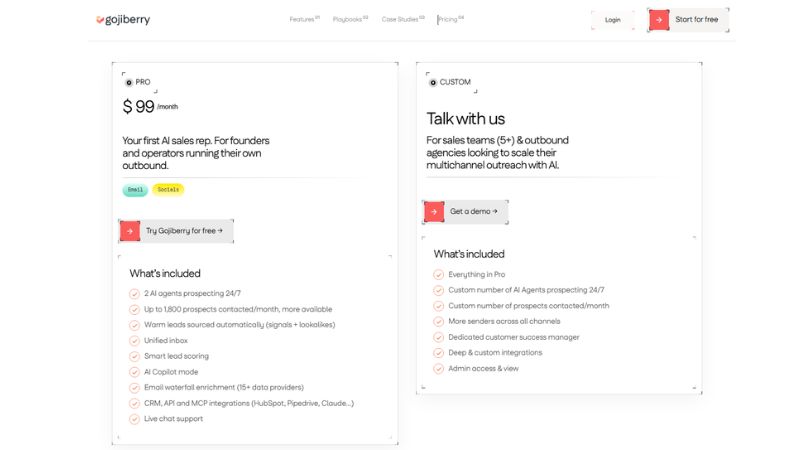Click the PRO plan badge icon
This screenshot has height=450, width=800.
coord(129,82)
